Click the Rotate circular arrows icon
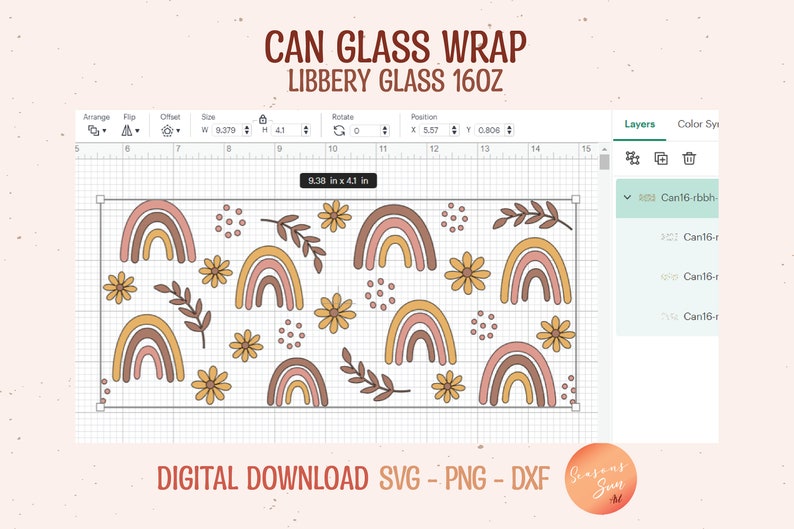 pos(339,131)
